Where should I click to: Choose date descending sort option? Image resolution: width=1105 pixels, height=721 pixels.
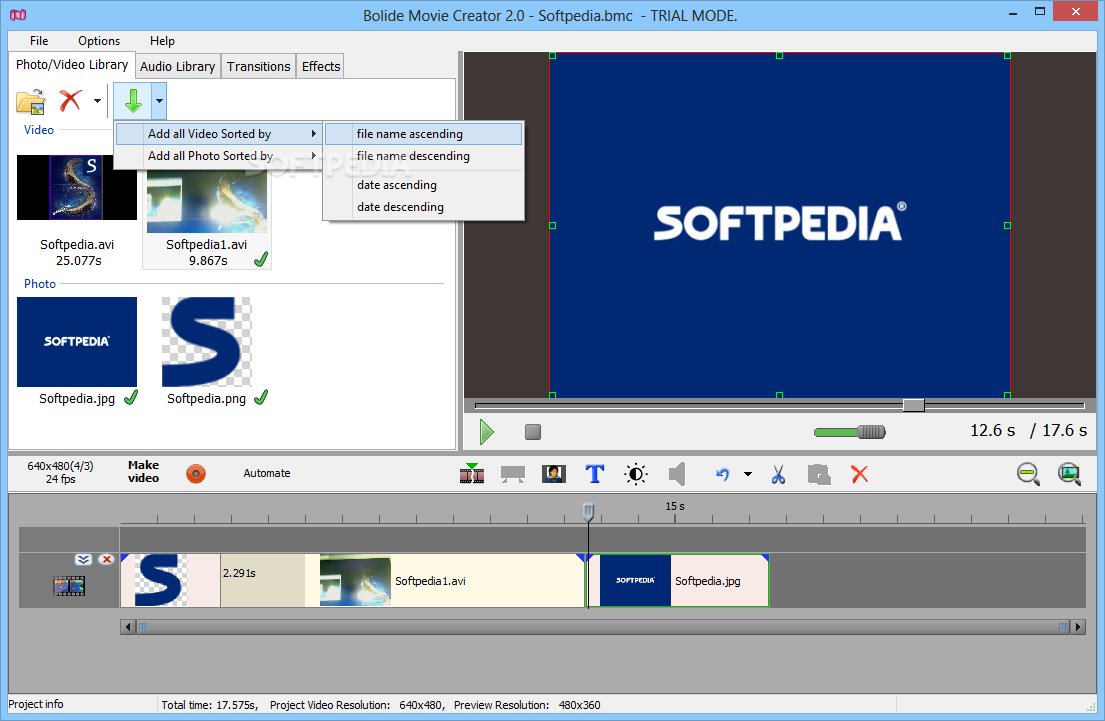point(424,207)
